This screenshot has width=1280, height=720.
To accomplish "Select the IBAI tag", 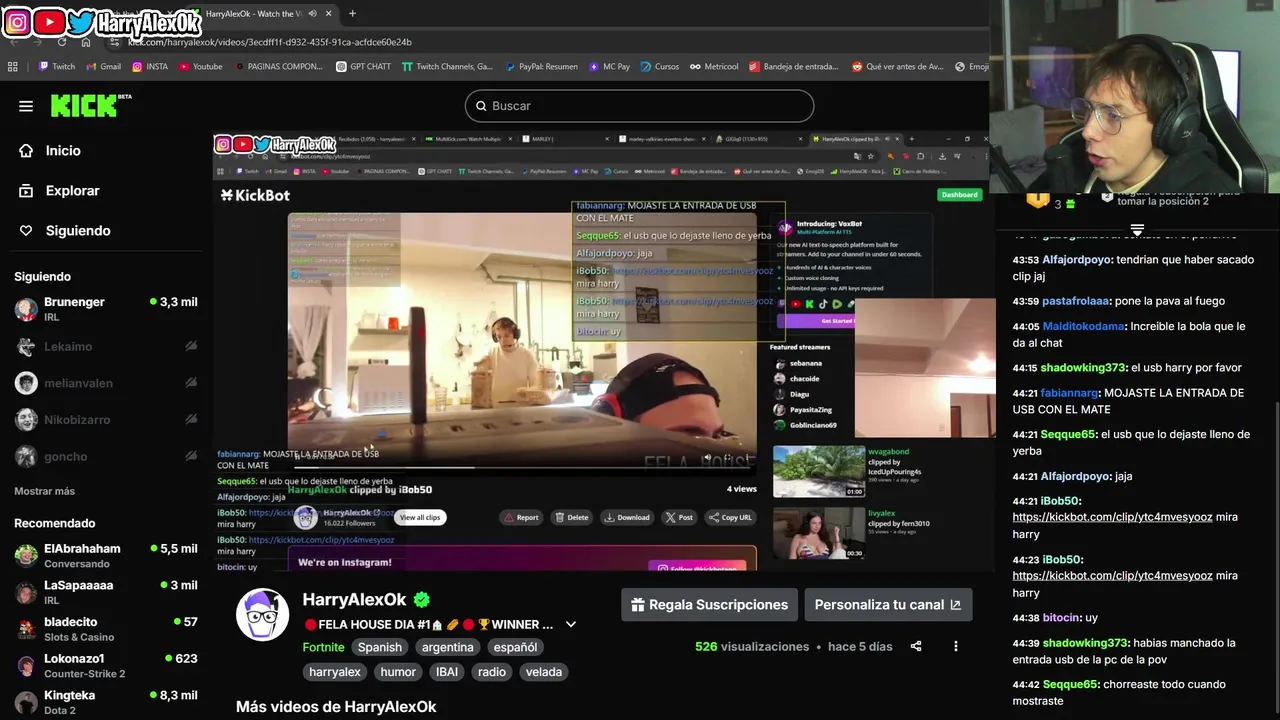I will (x=447, y=672).
